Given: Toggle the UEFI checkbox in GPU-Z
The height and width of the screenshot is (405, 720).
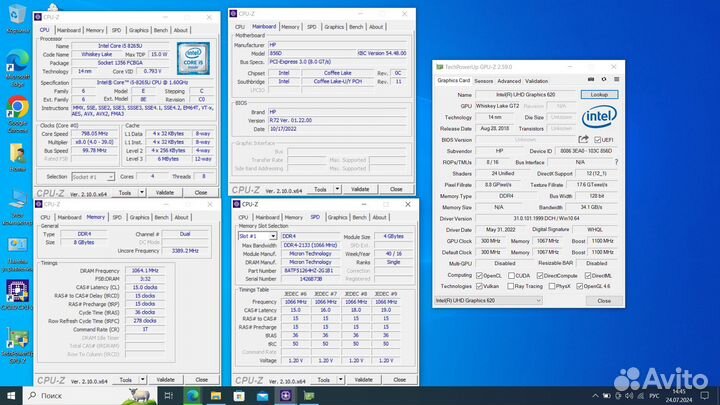Looking at the screenshot, I should (597, 140).
